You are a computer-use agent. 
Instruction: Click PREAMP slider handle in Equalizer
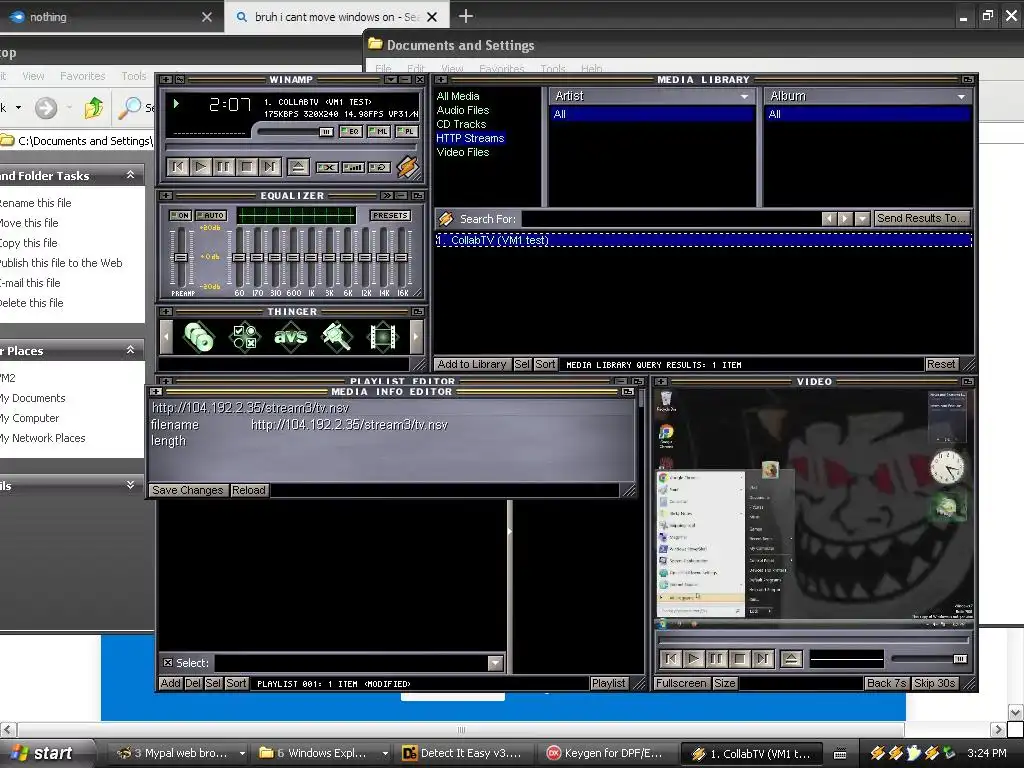coord(180,257)
